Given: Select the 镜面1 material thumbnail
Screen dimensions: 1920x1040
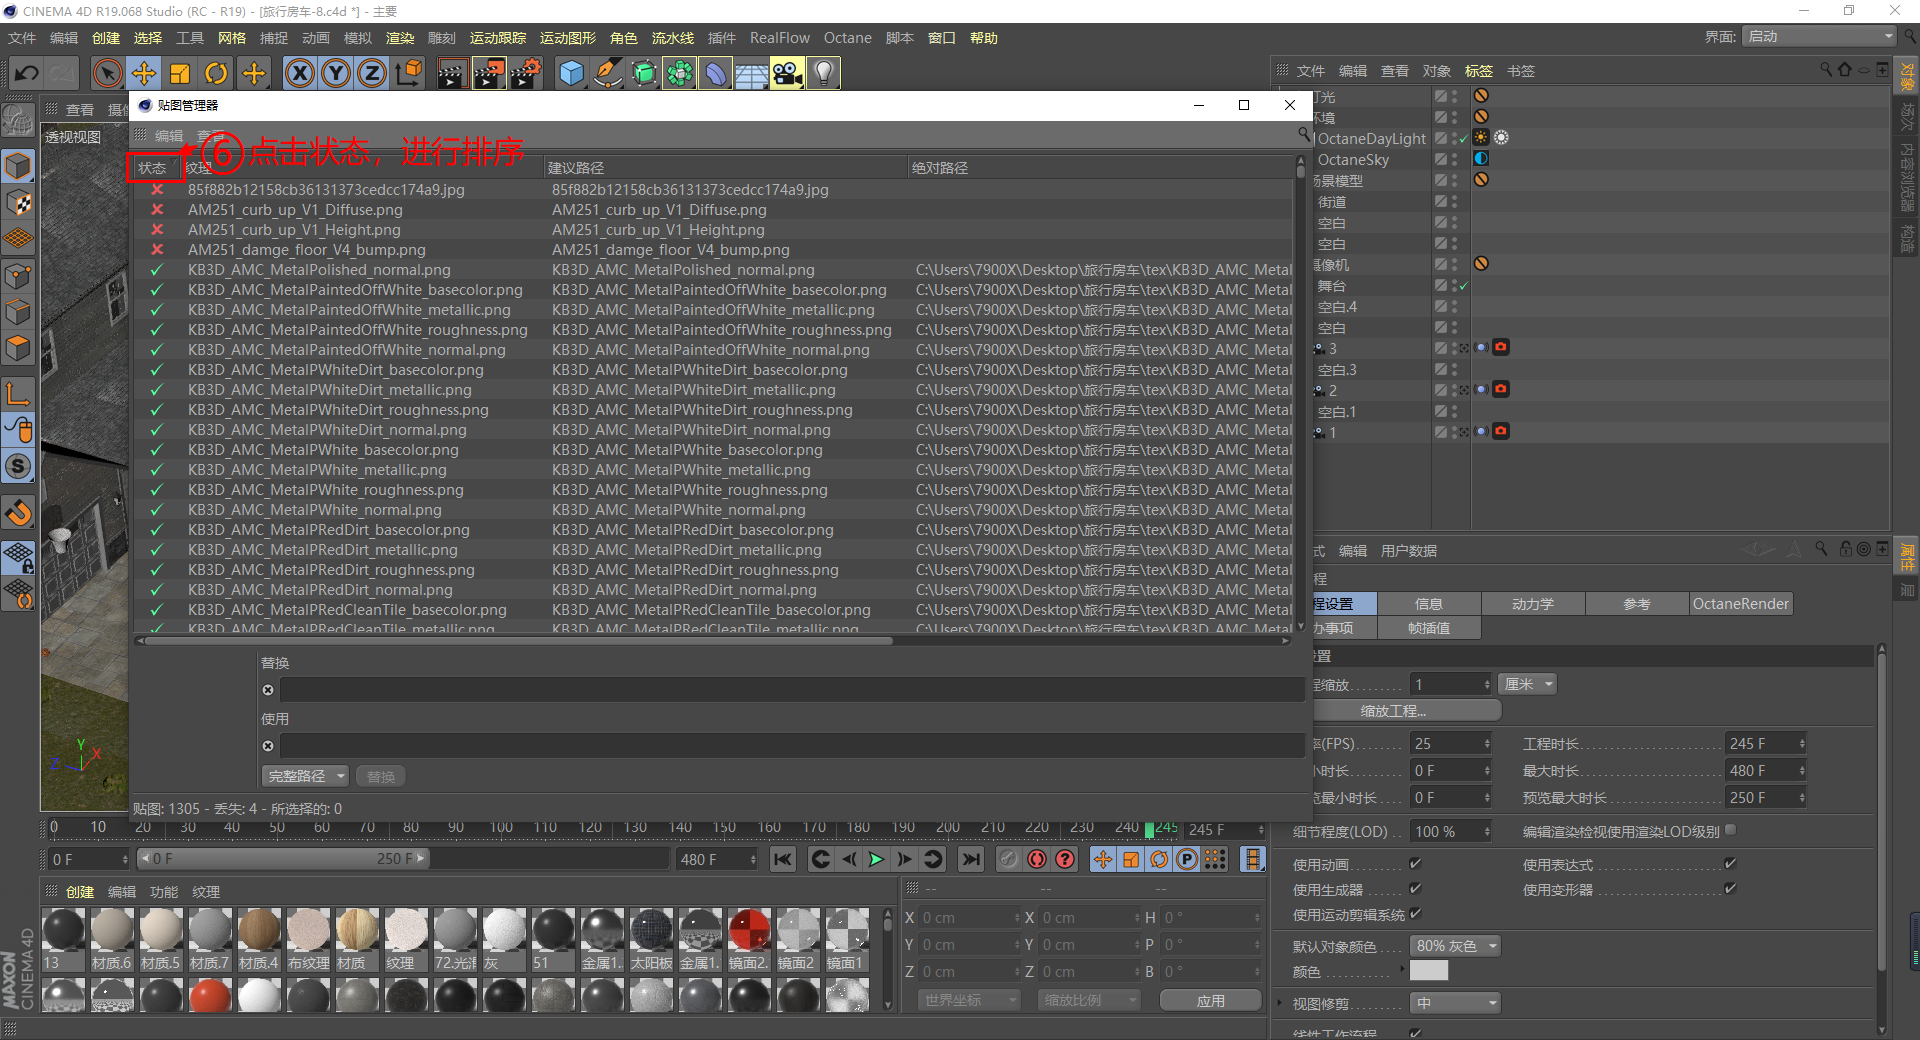Looking at the screenshot, I should click(847, 939).
